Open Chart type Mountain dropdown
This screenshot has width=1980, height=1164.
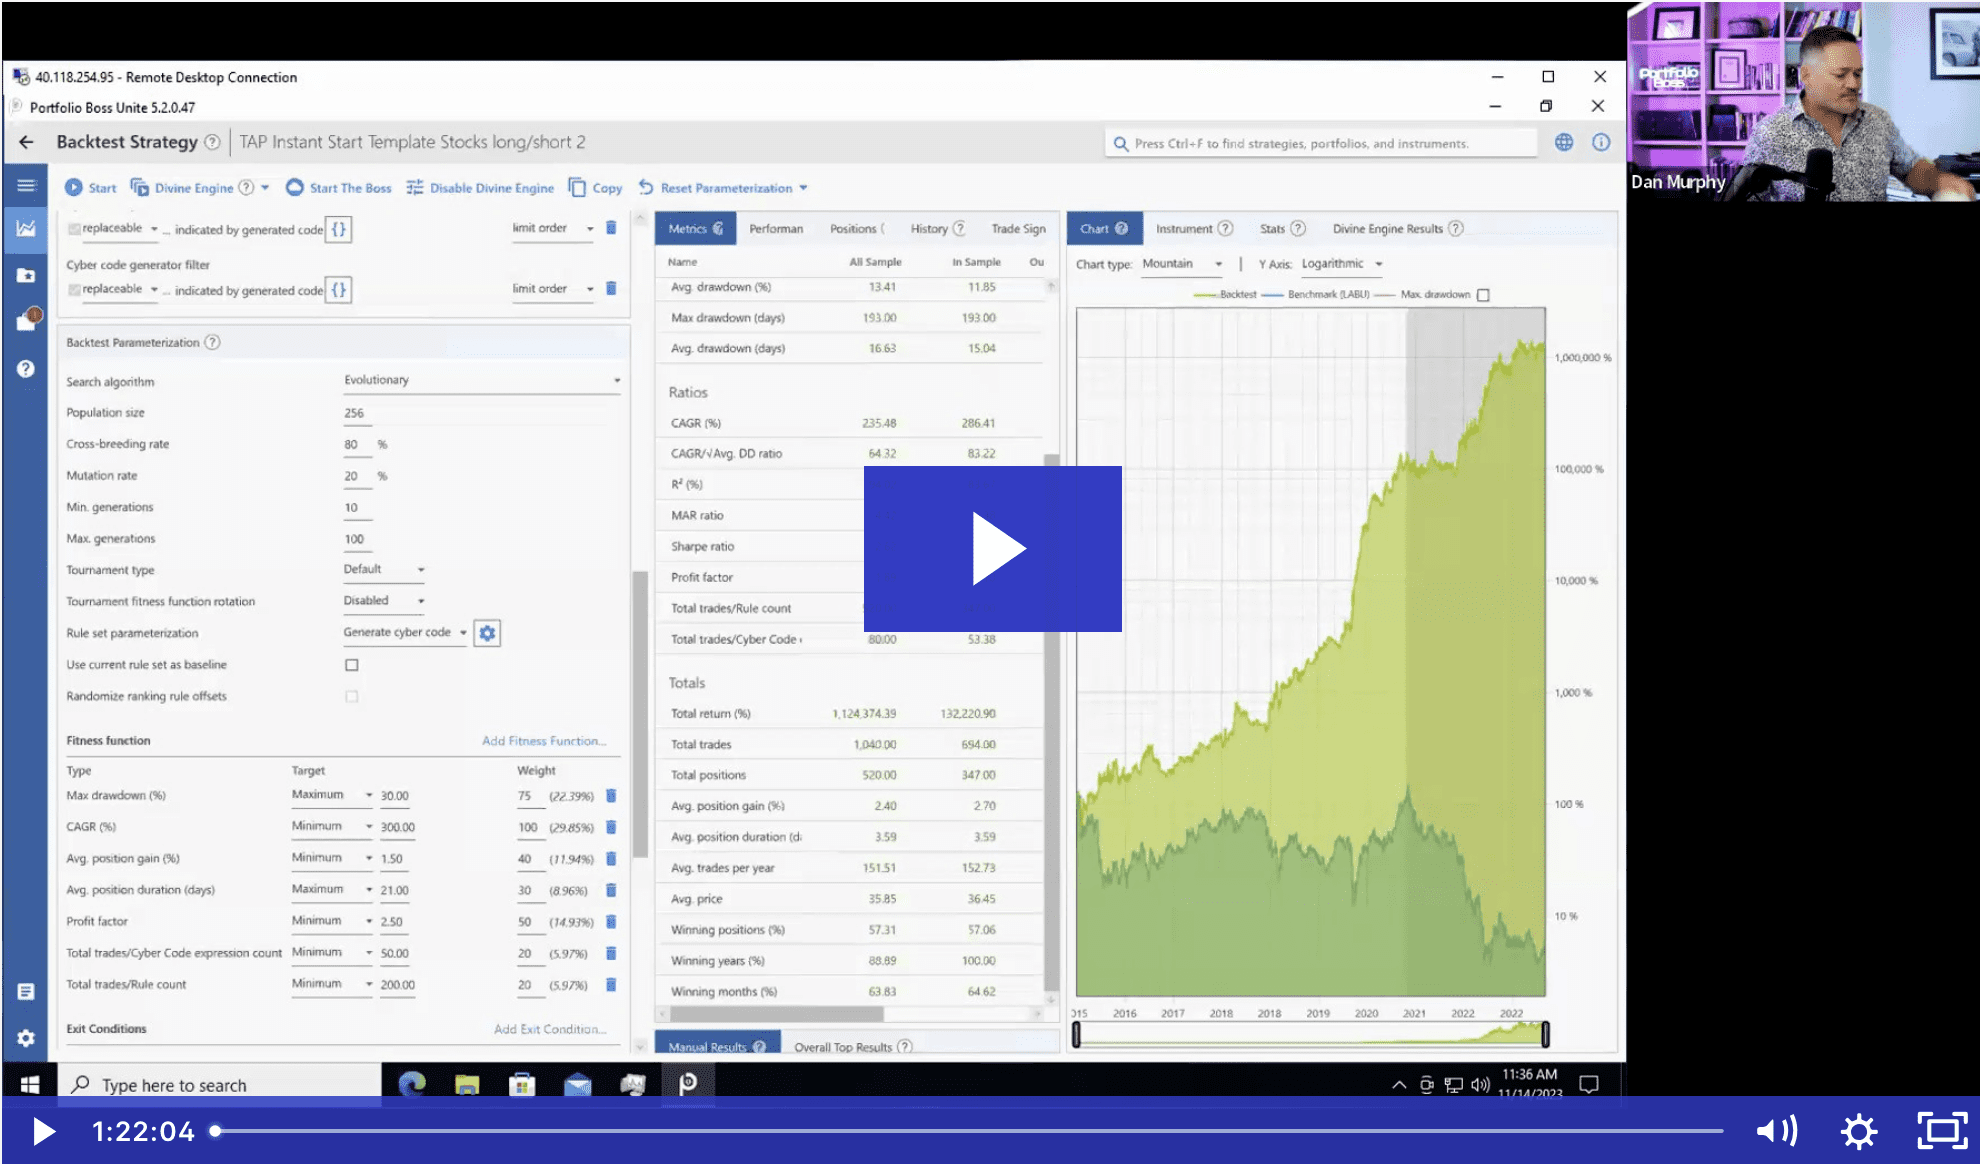pos(1182,264)
